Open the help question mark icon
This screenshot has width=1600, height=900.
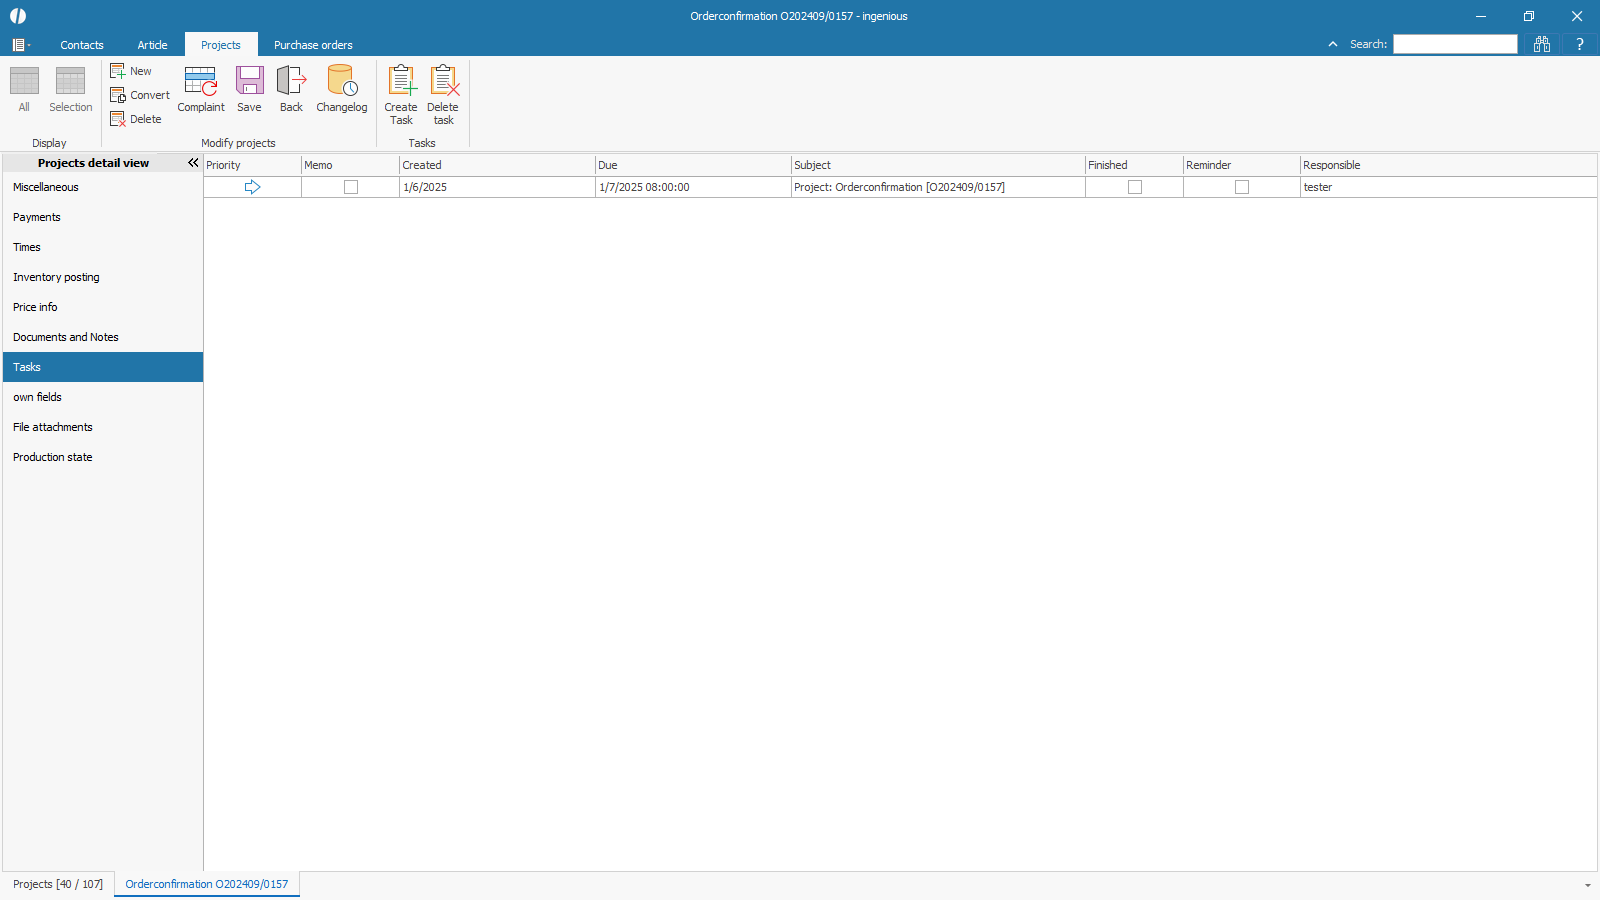tap(1580, 44)
